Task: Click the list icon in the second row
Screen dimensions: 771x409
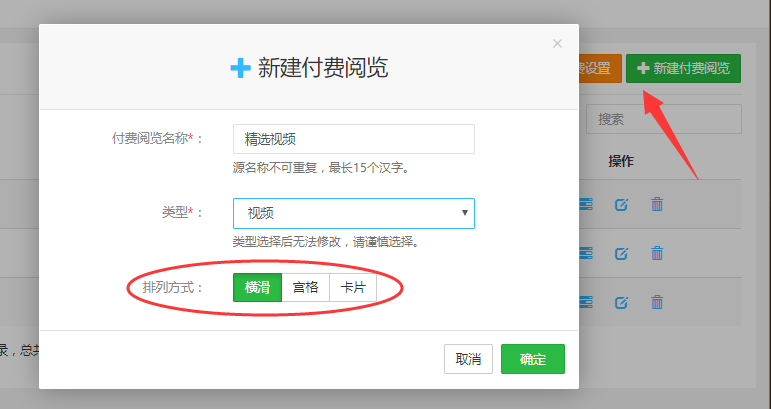Action: tap(586, 253)
